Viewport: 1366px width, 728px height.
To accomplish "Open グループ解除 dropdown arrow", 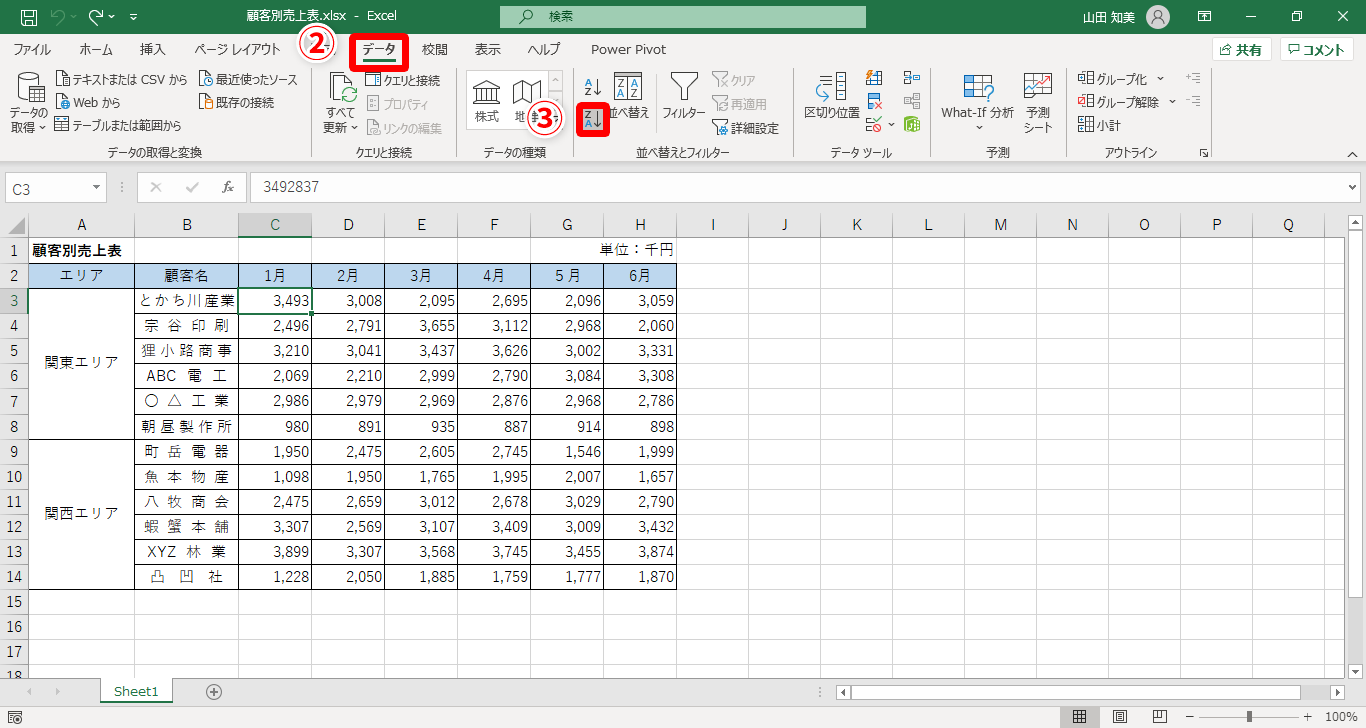I will pyautogui.click(x=1172, y=102).
